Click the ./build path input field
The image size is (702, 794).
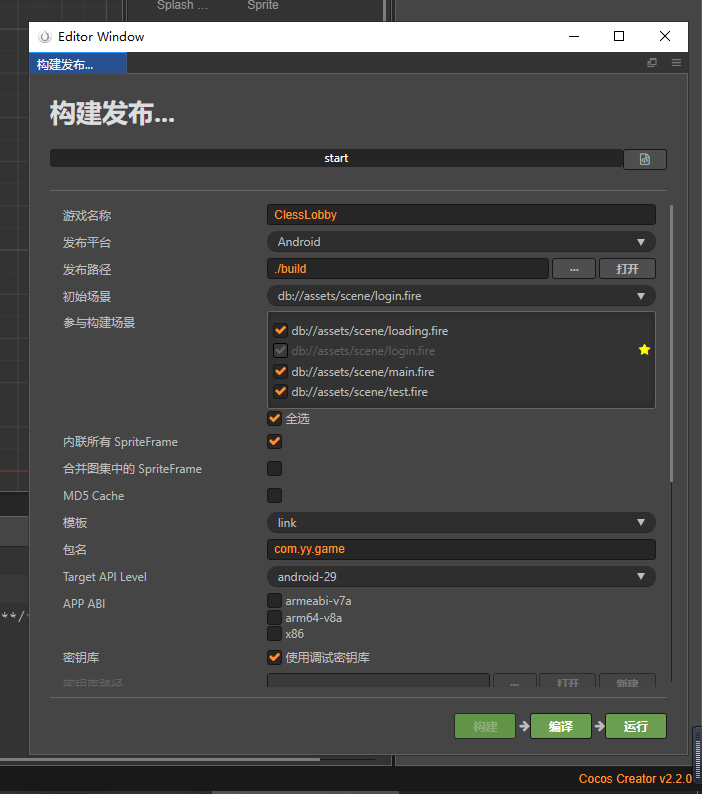click(408, 269)
